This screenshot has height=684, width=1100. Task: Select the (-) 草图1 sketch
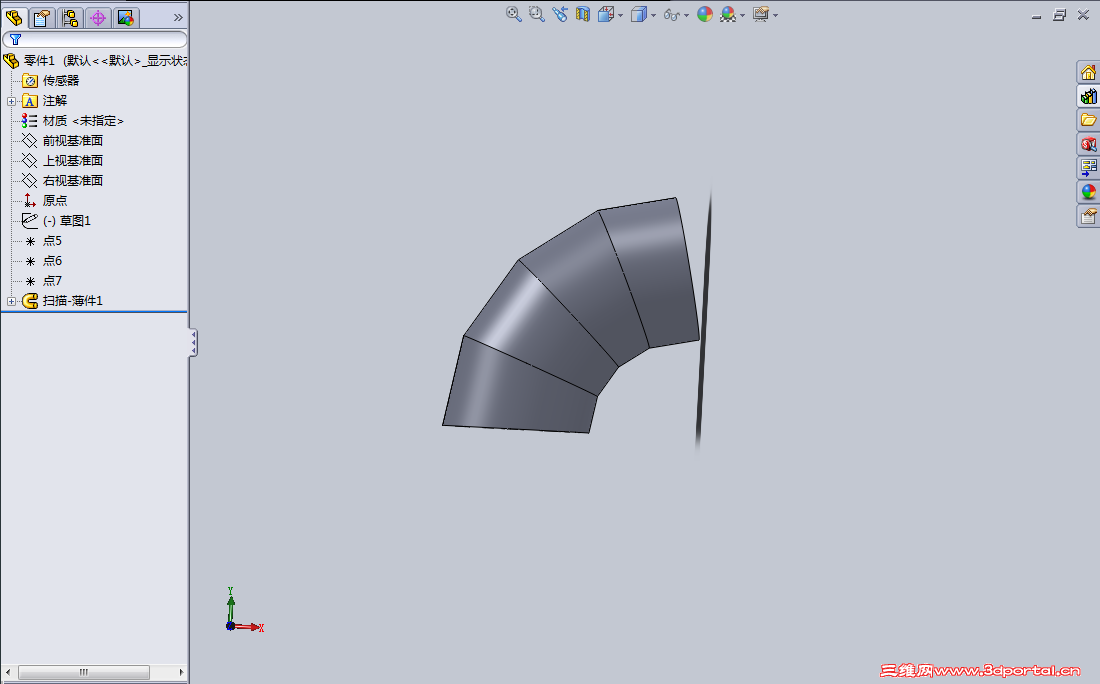[67, 221]
